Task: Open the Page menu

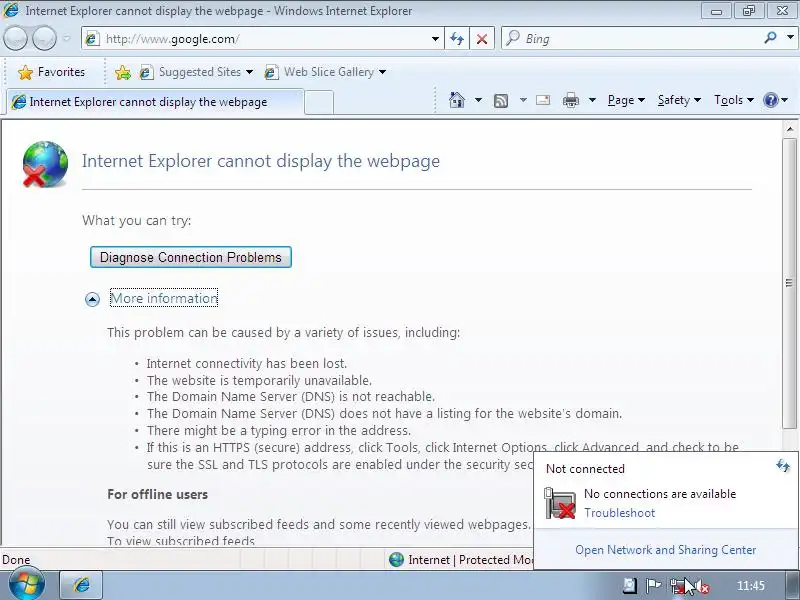Action: pyautogui.click(x=626, y=100)
